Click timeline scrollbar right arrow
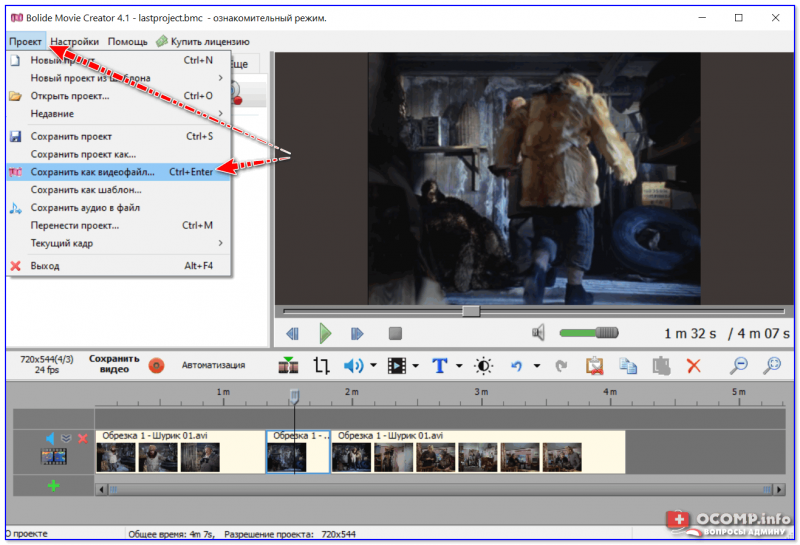 click(x=779, y=490)
